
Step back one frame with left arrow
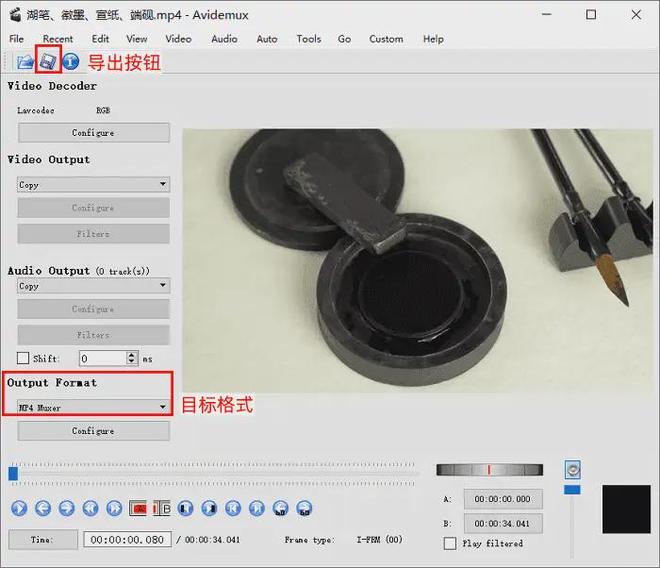tap(42, 508)
